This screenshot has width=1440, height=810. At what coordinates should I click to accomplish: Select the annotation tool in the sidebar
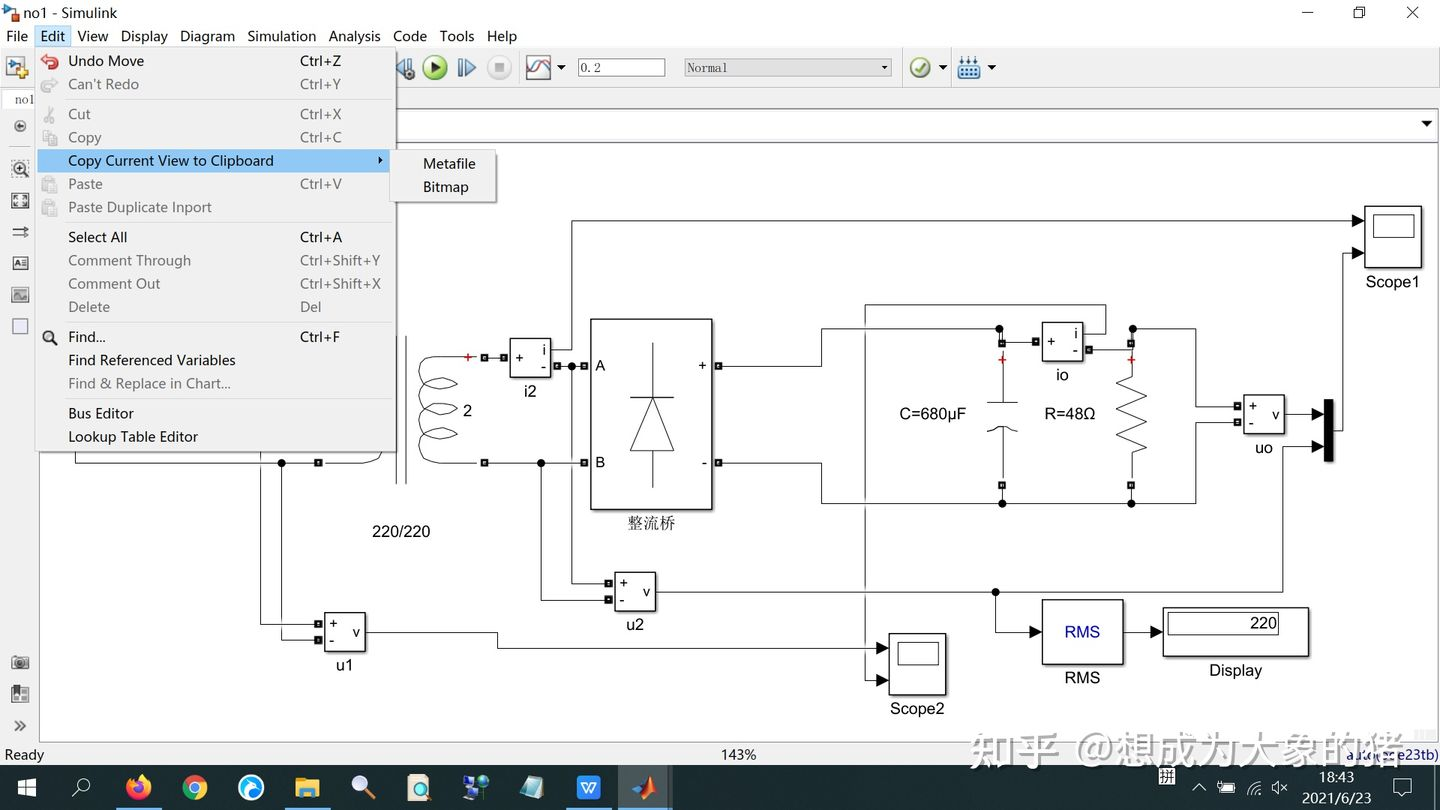(x=19, y=263)
